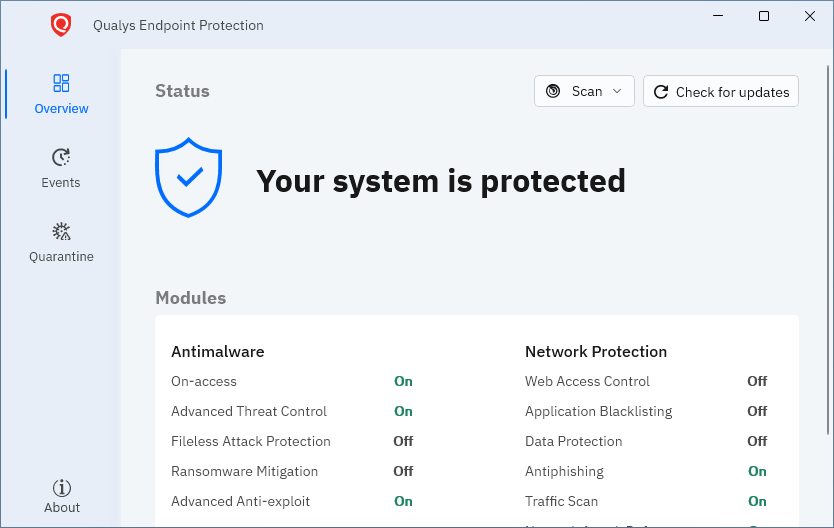
Task: Click the Off status for Data Protection
Action: [x=757, y=441]
